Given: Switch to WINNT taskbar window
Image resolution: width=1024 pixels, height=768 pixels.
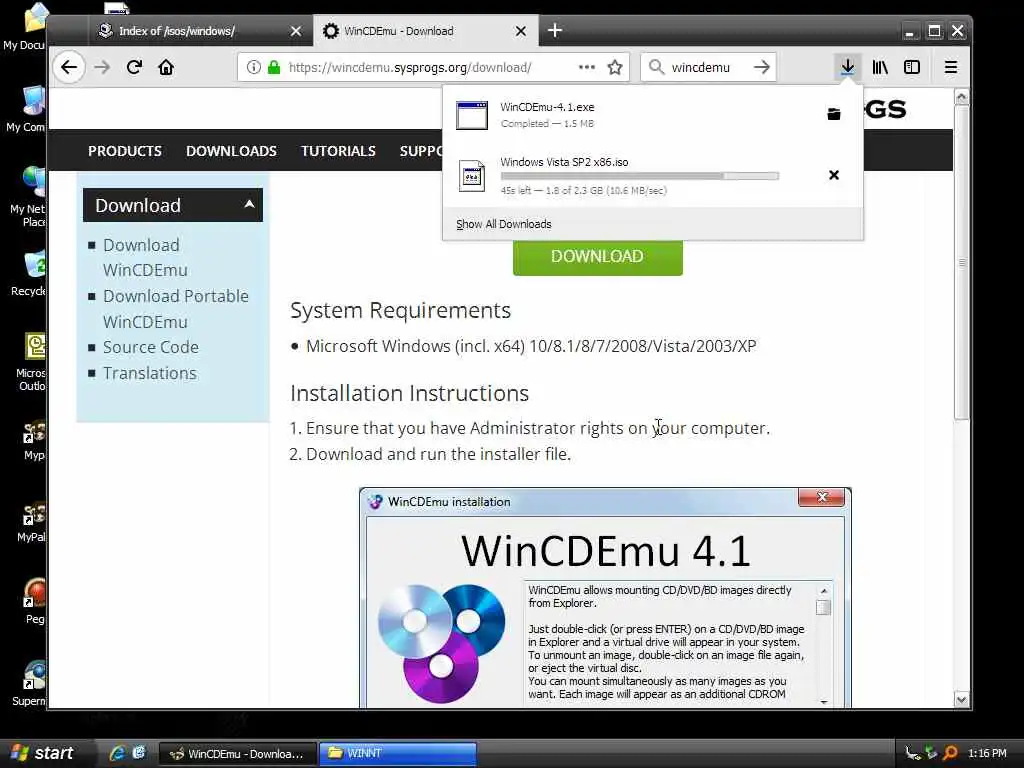Looking at the screenshot, I should tap(397, 753).
